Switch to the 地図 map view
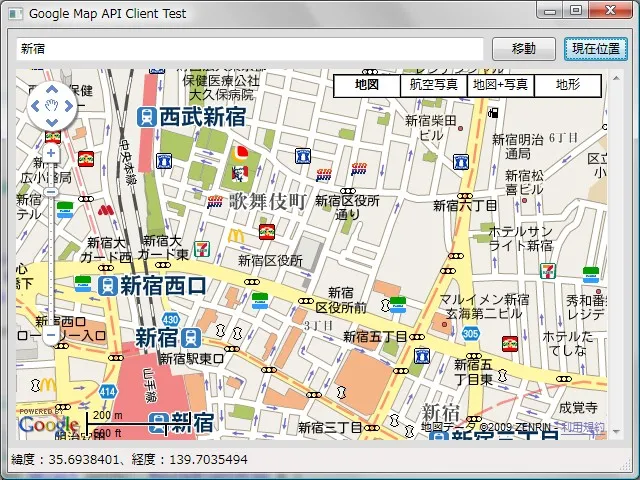This screenshot has height=480, width=640. (367, 85)
